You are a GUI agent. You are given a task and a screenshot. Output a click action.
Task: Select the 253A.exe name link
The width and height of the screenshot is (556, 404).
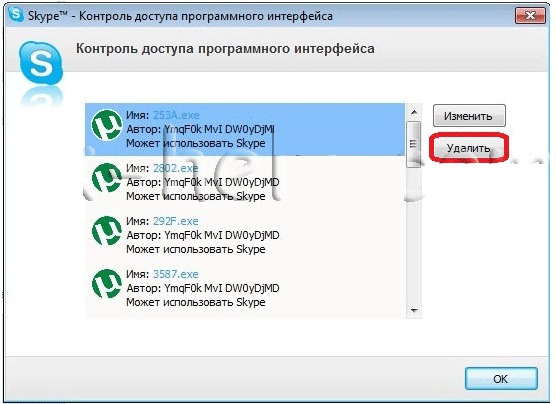(x=176, y=115)
